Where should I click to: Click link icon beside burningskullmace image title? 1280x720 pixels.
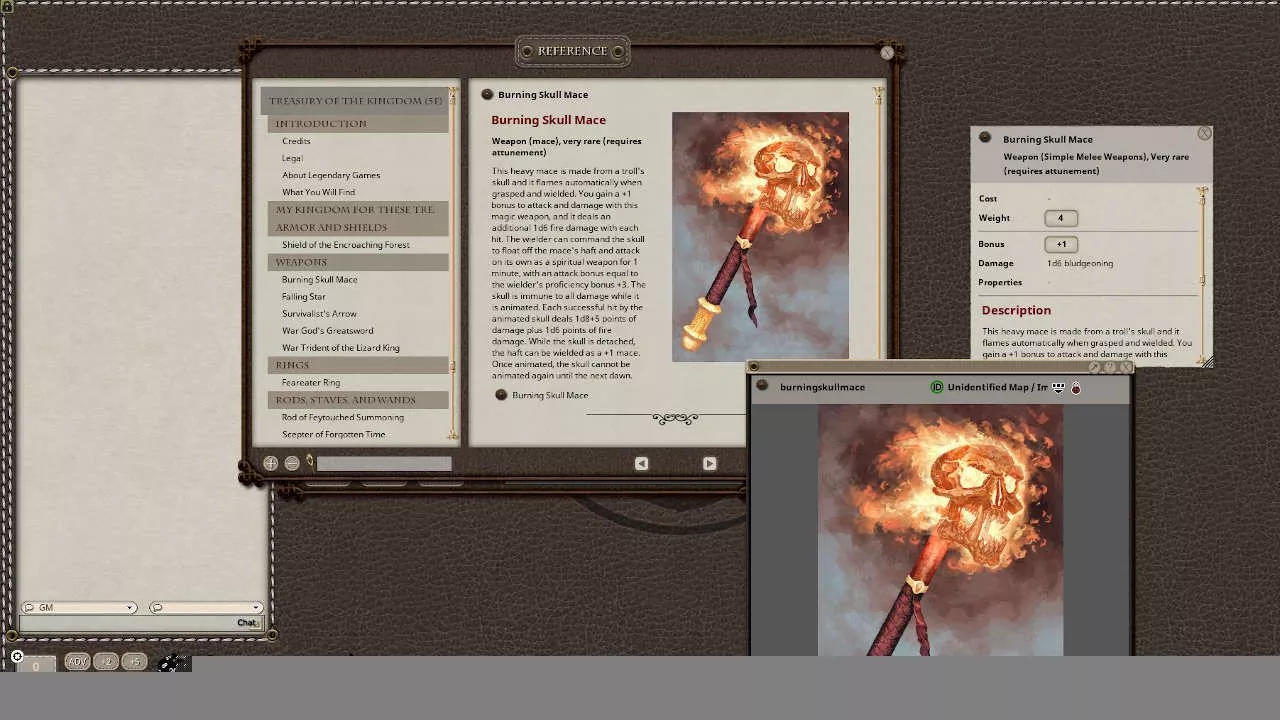(x=762, y=386)
